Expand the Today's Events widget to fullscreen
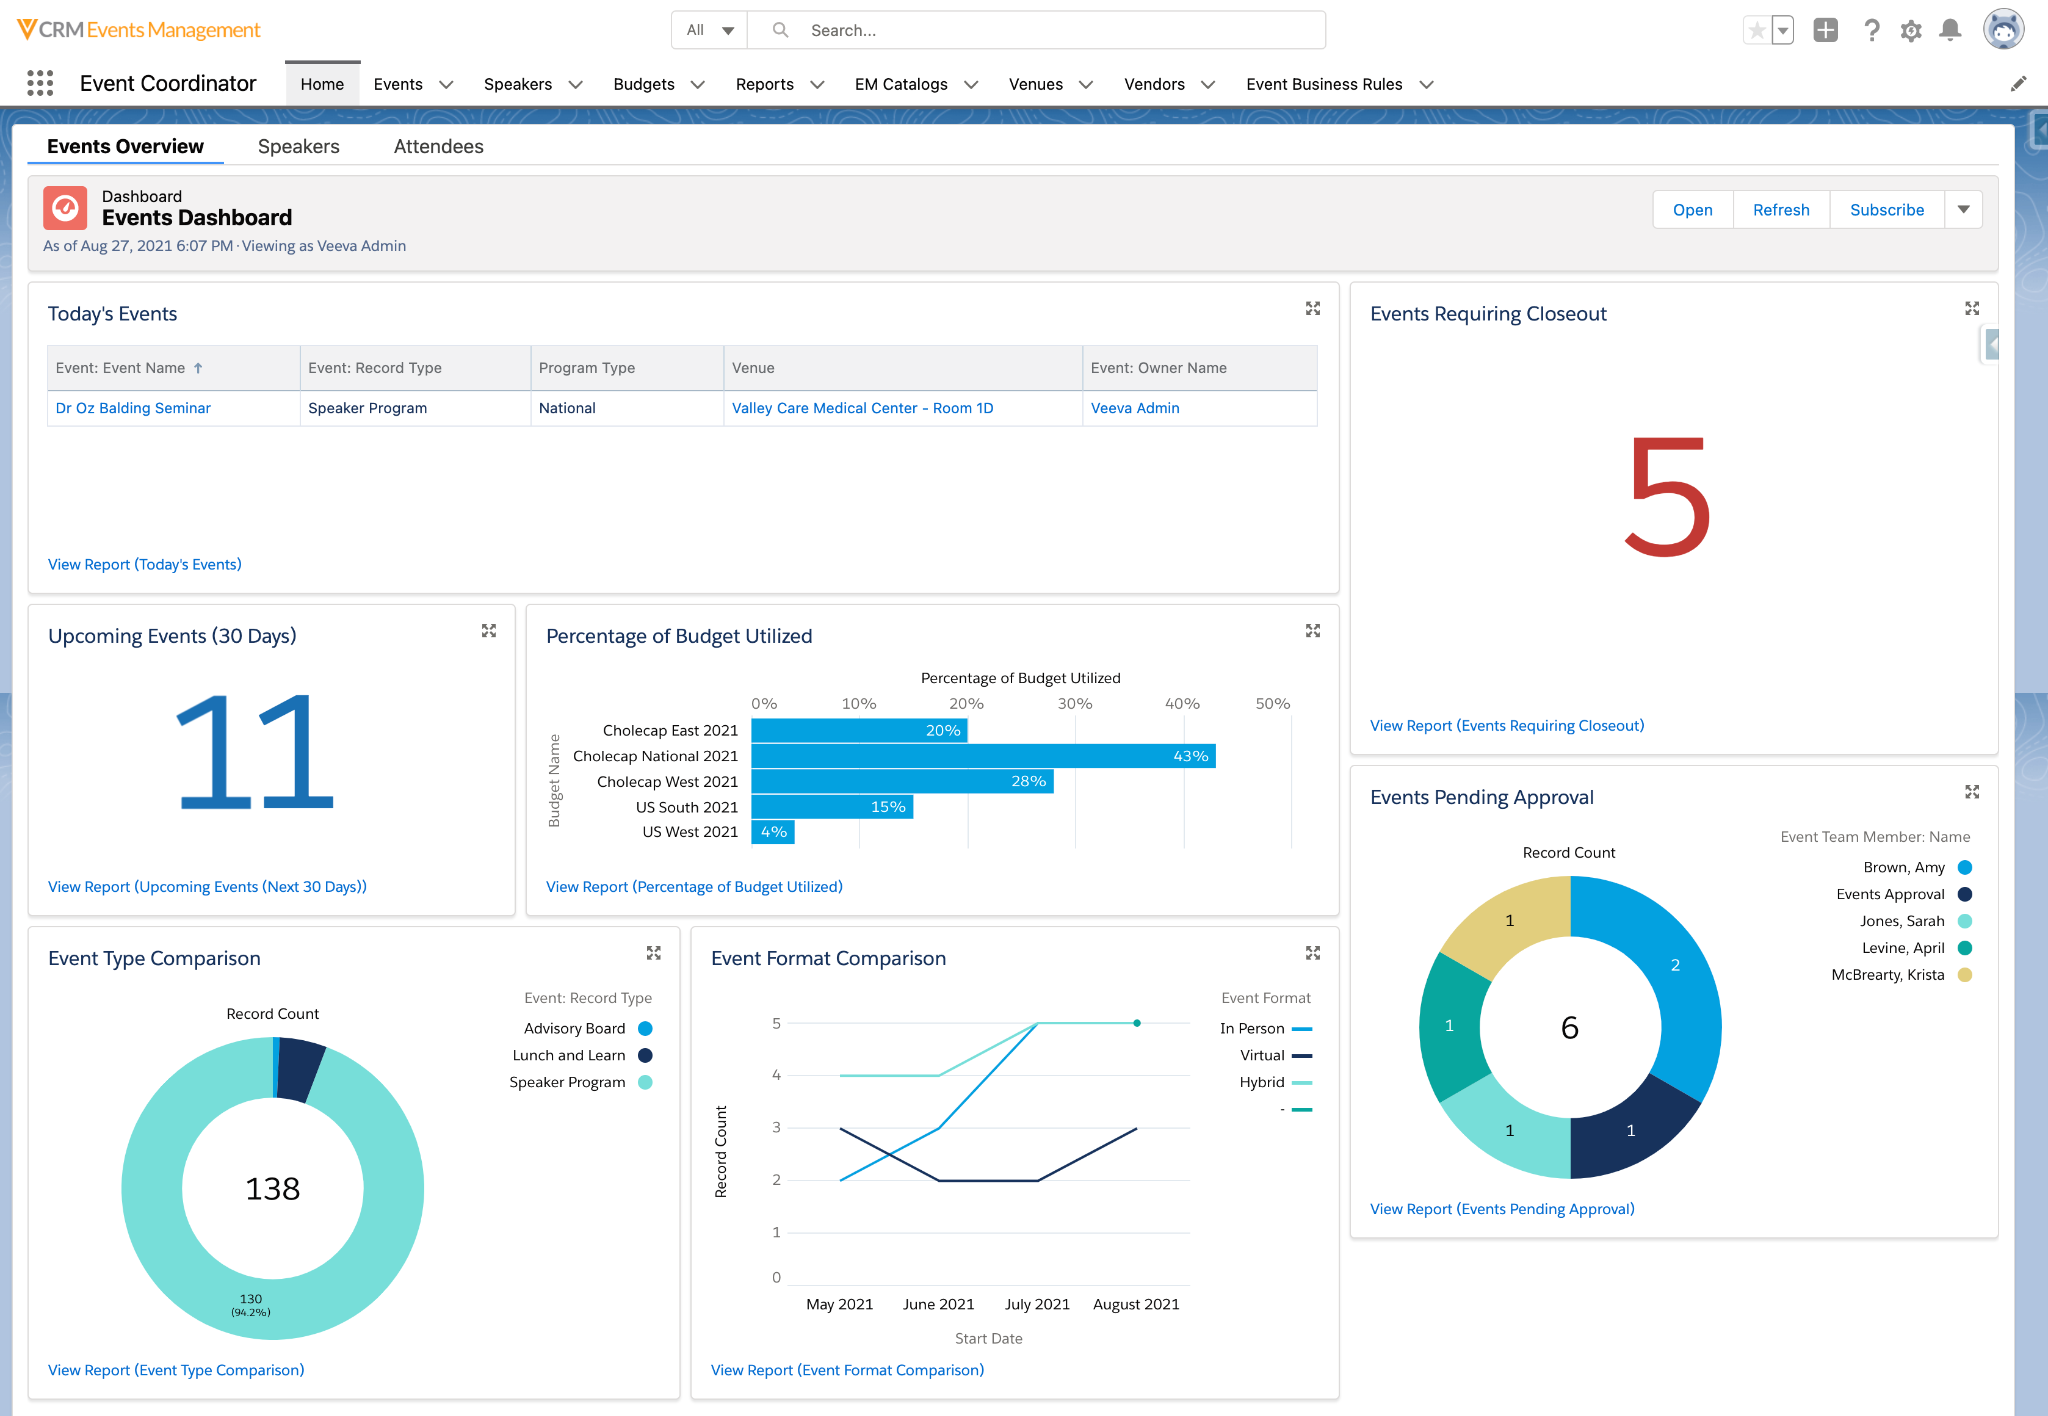This screenshot has height=1416, width=2048. [x=1312, y=309]
